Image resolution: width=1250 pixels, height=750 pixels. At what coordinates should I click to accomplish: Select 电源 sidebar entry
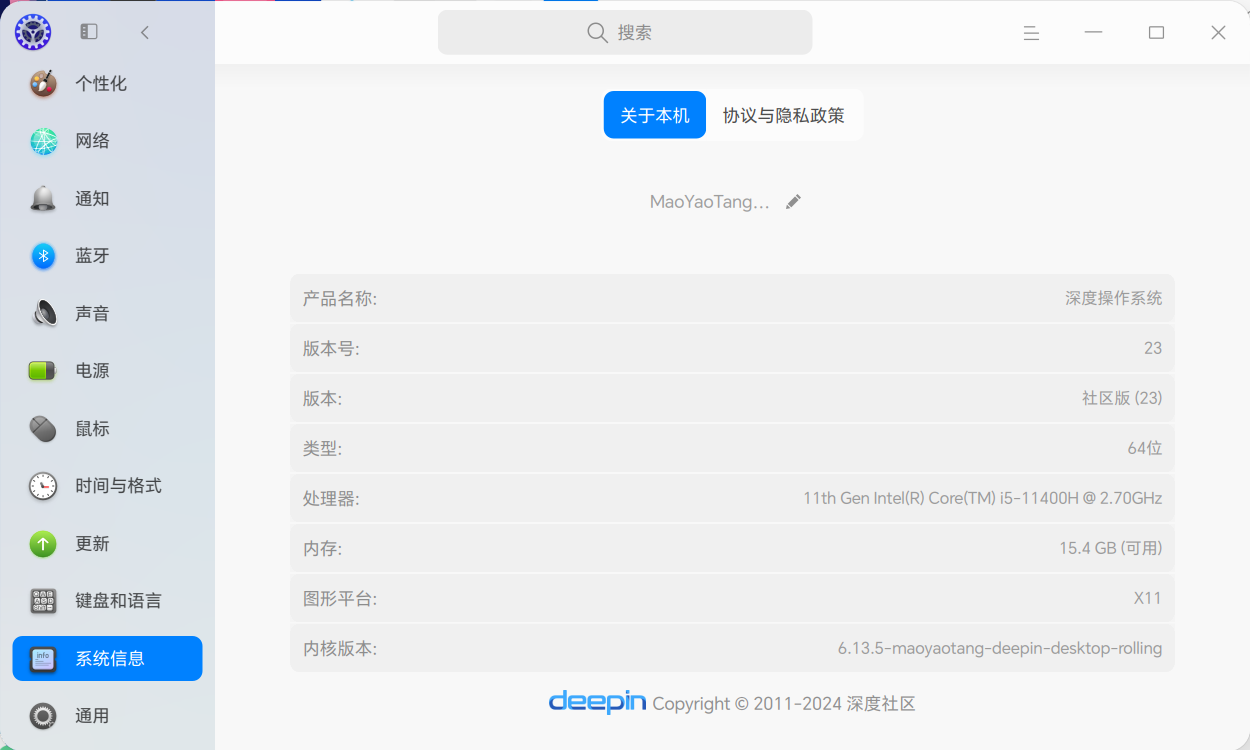click(x=107, y=371)
